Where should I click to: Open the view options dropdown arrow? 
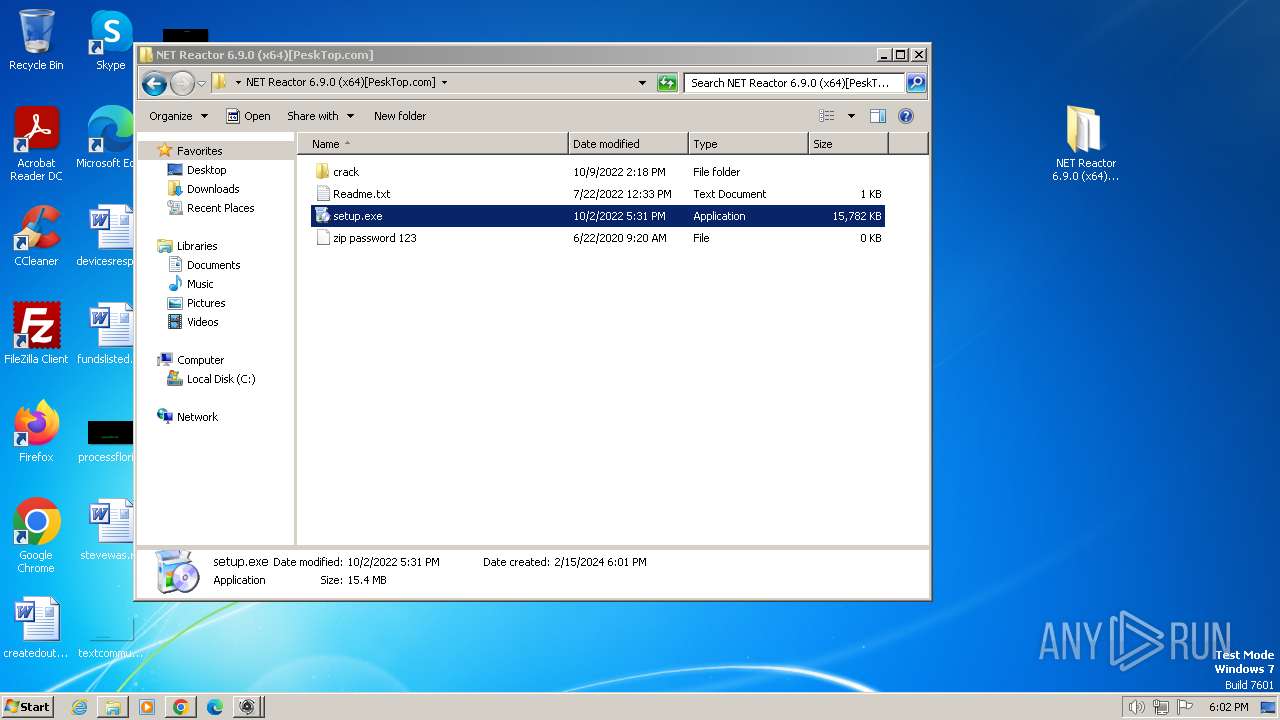pyautogui.click(x=851, y=116)
